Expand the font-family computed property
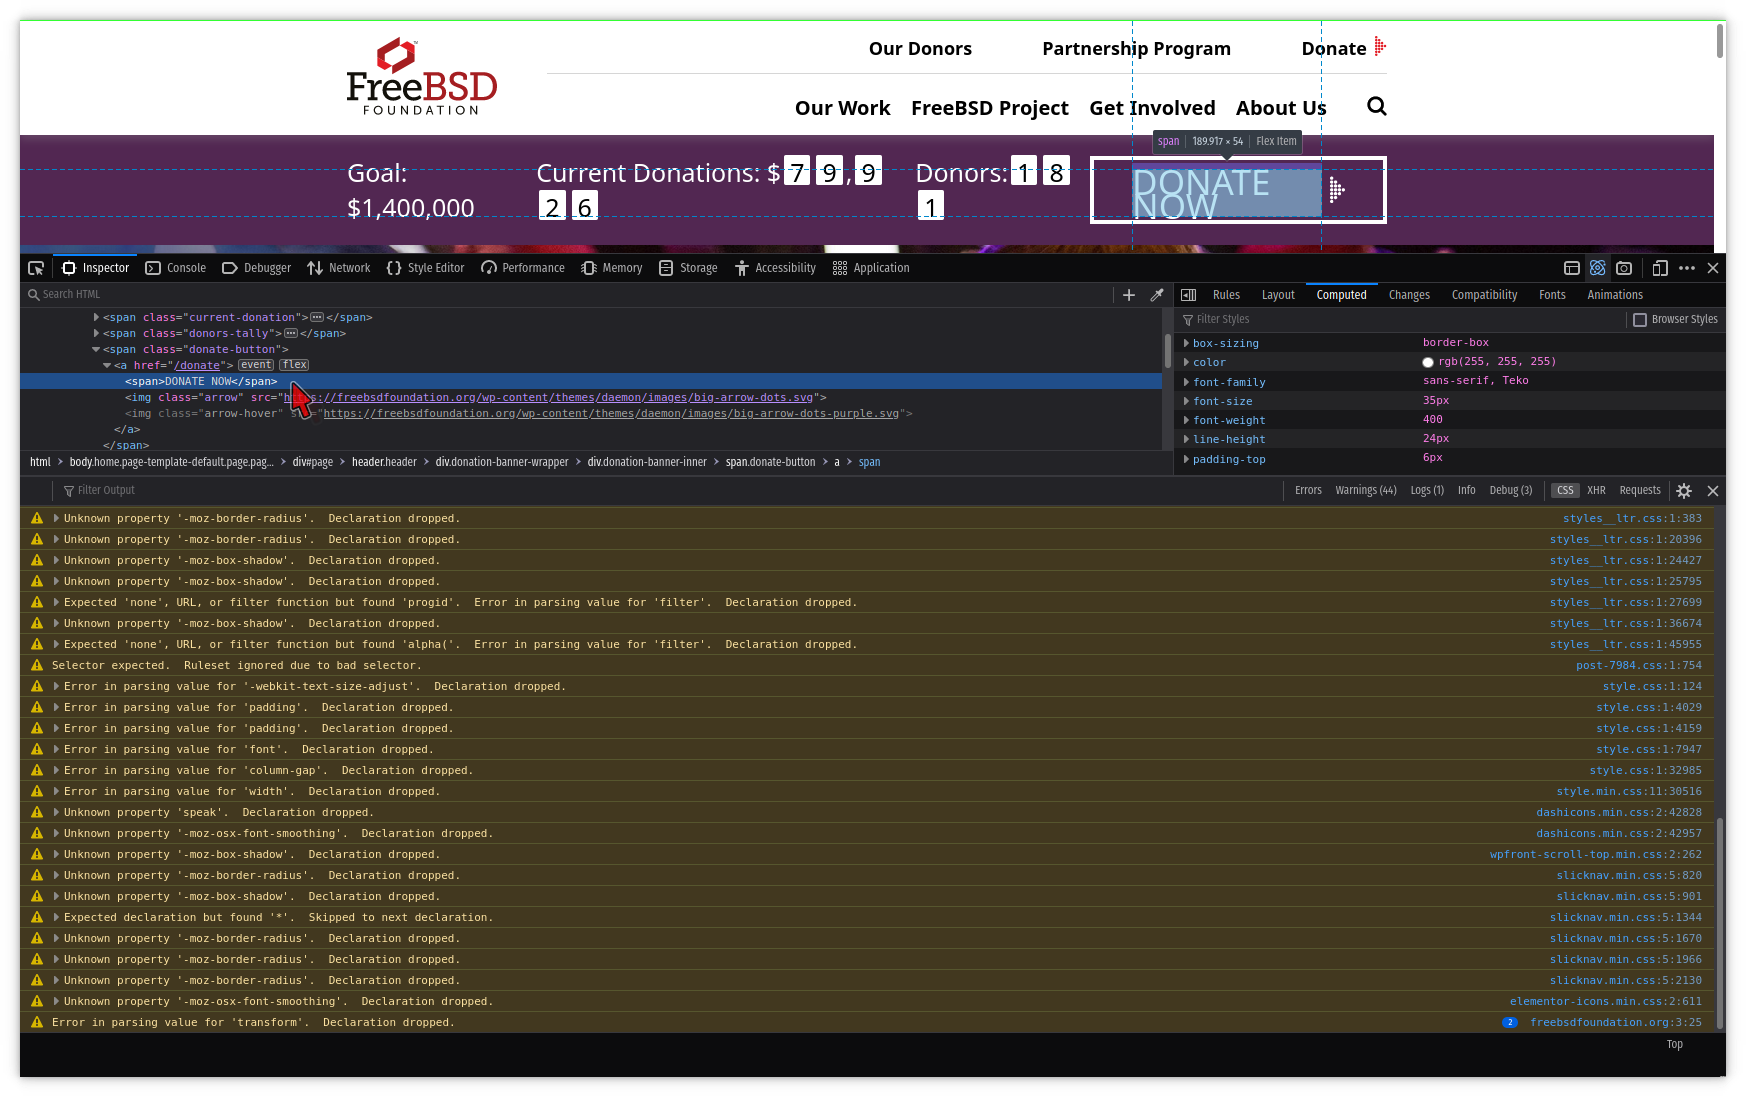Image resolution: width=1746 pixels, height=1097 pixels. pos(1186,382)
